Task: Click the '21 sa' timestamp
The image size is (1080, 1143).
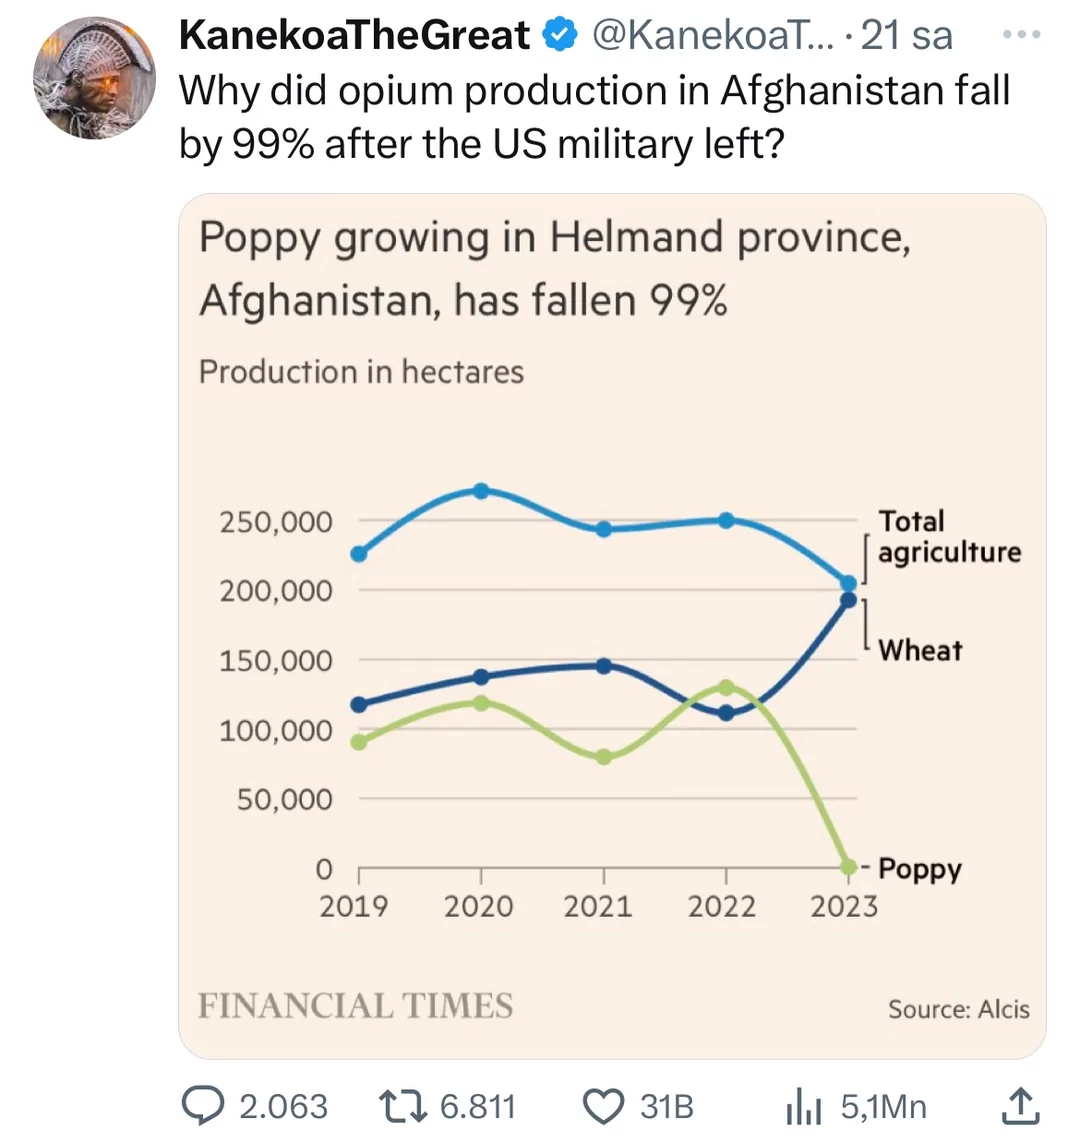Action: coord(906,37)
